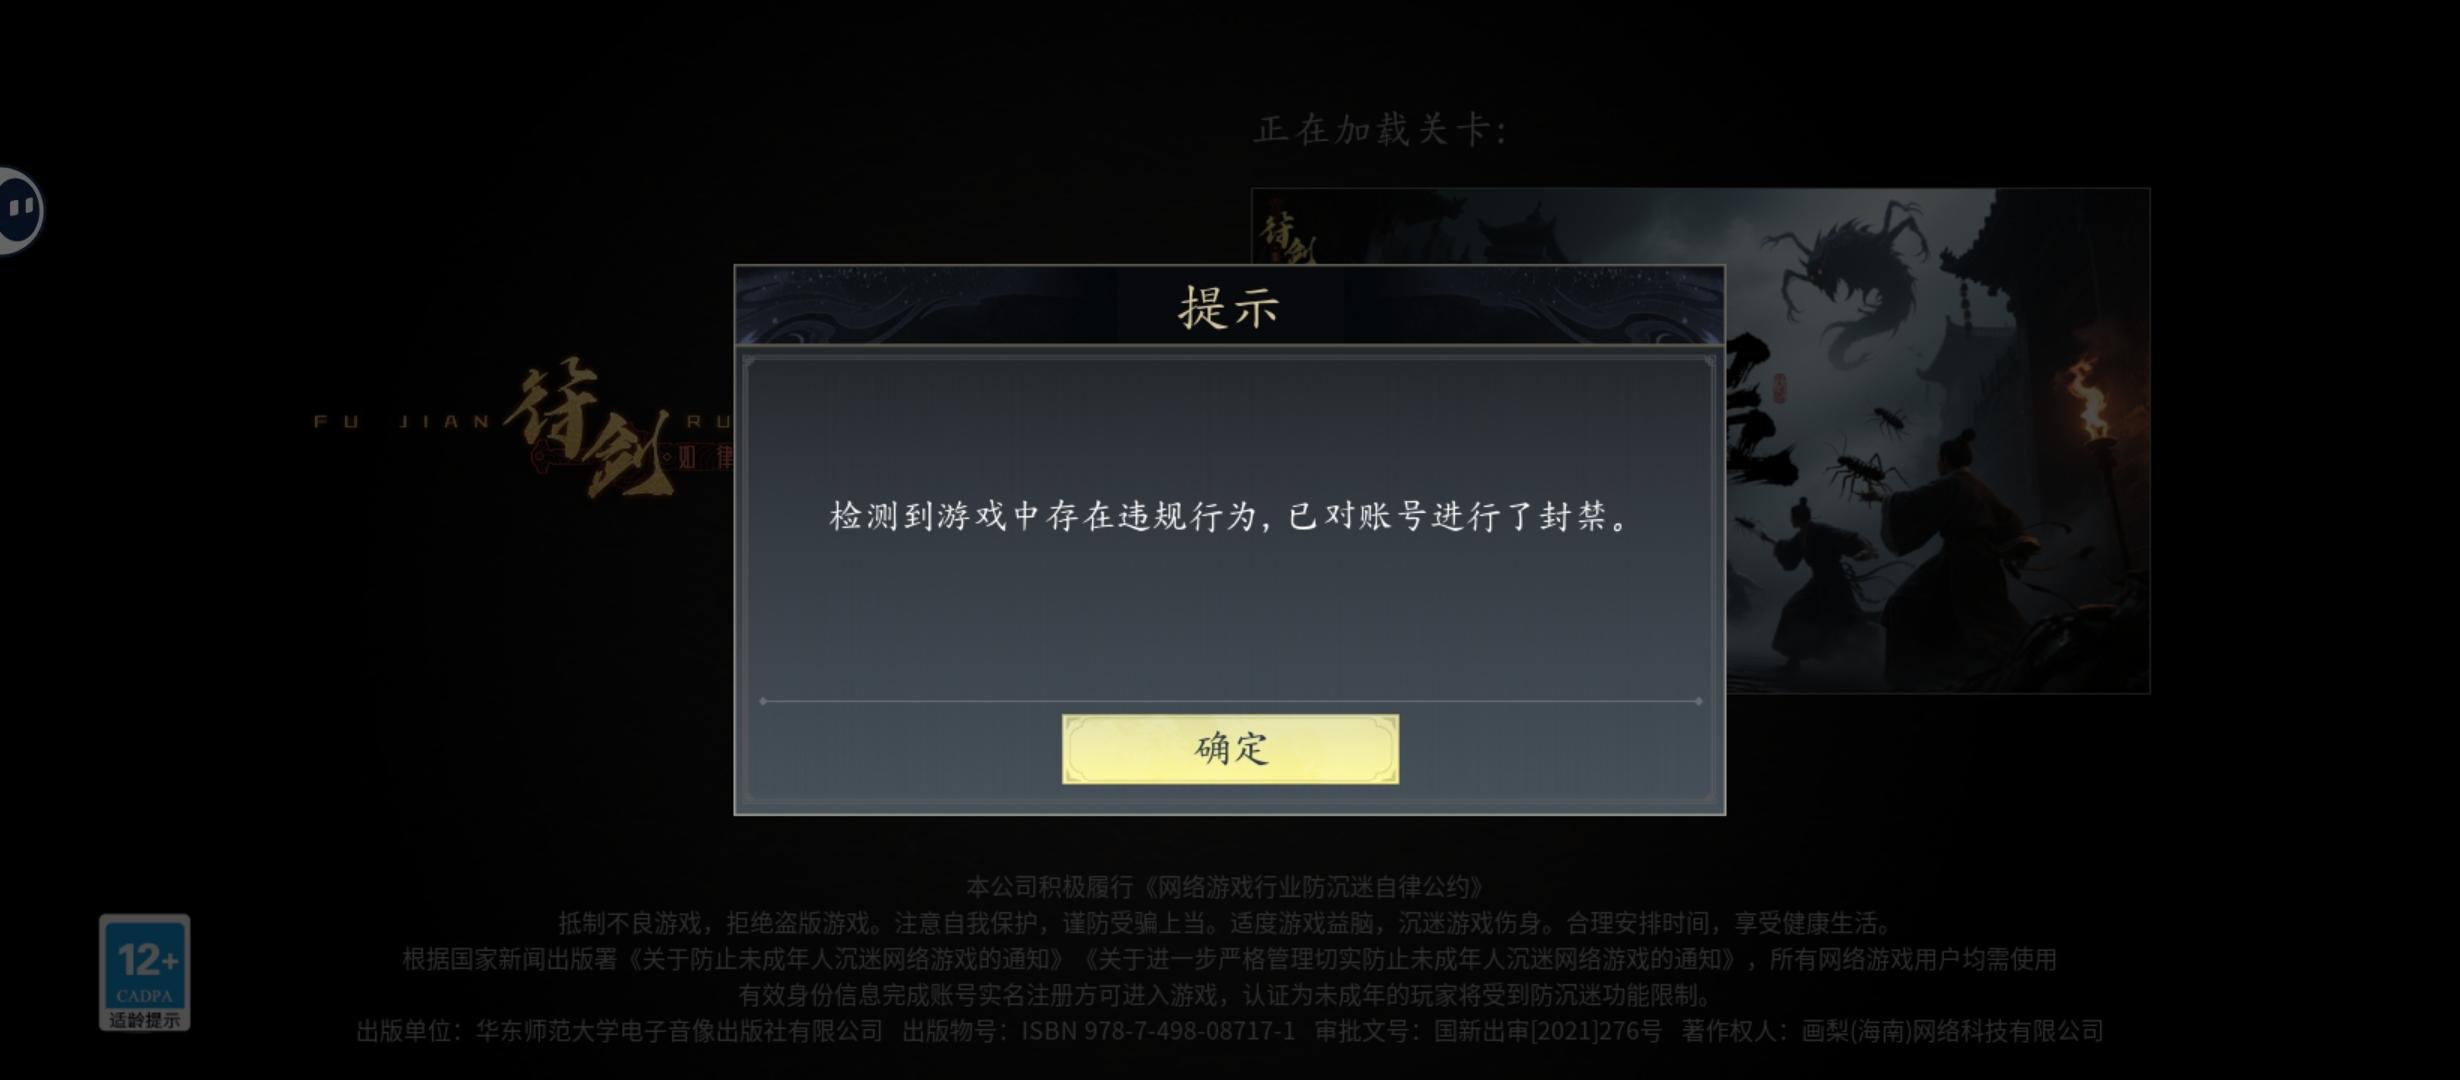2460x1080 pixels.
Task: Click the dialog's horizontal divider line
Action: (1230, 701)
